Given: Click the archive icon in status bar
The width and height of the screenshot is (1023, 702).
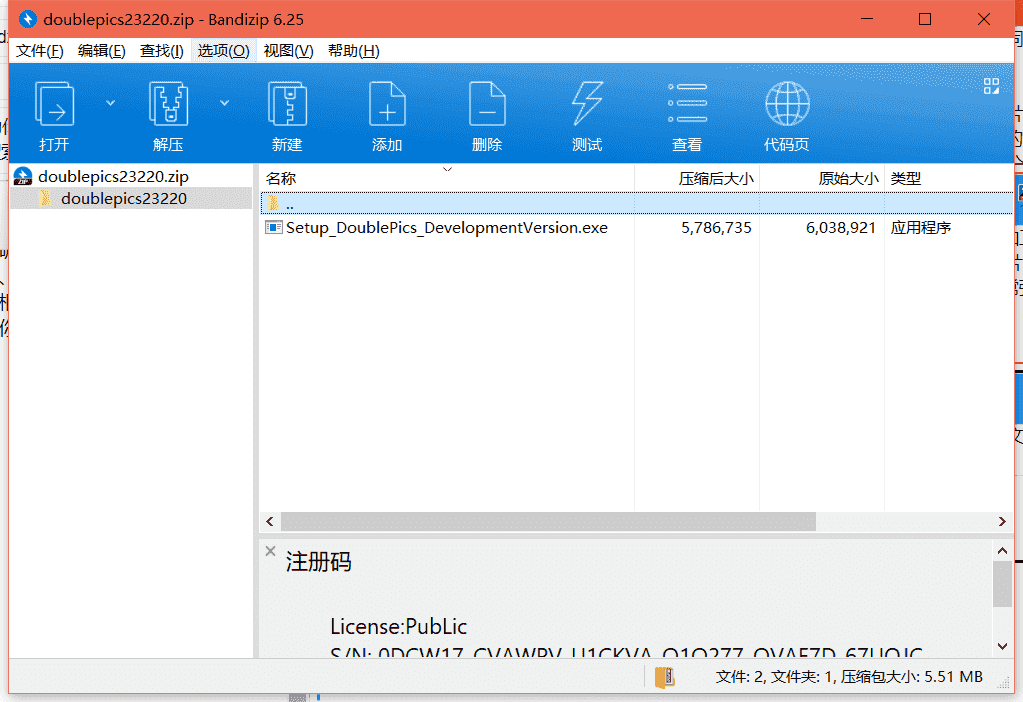Looking at the screenshot, I should coord(665,677).
